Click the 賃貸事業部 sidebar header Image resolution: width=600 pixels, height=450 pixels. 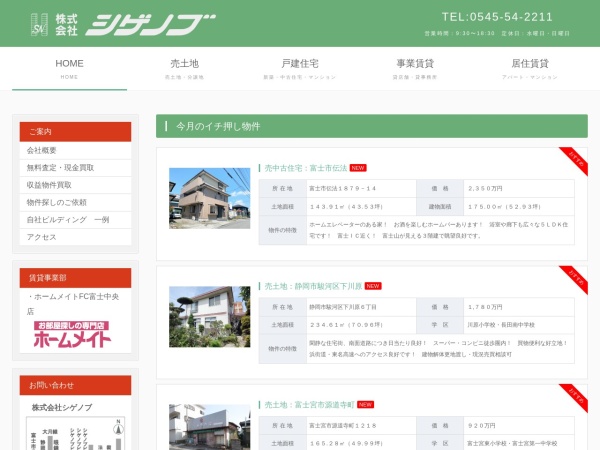75,278
